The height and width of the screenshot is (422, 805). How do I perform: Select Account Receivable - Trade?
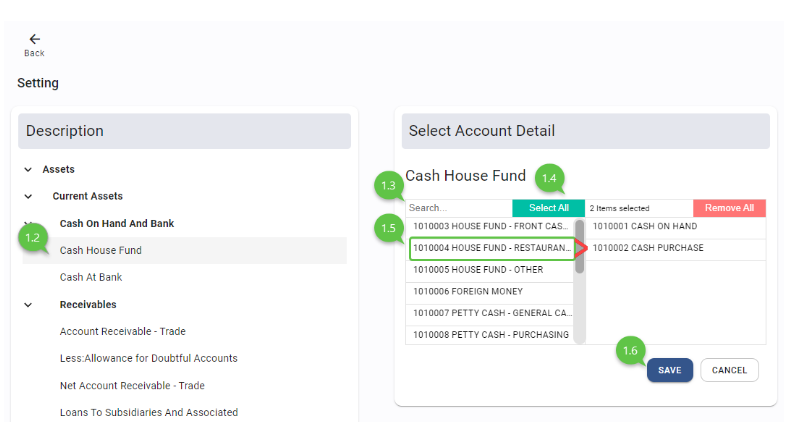pos(122,332)
